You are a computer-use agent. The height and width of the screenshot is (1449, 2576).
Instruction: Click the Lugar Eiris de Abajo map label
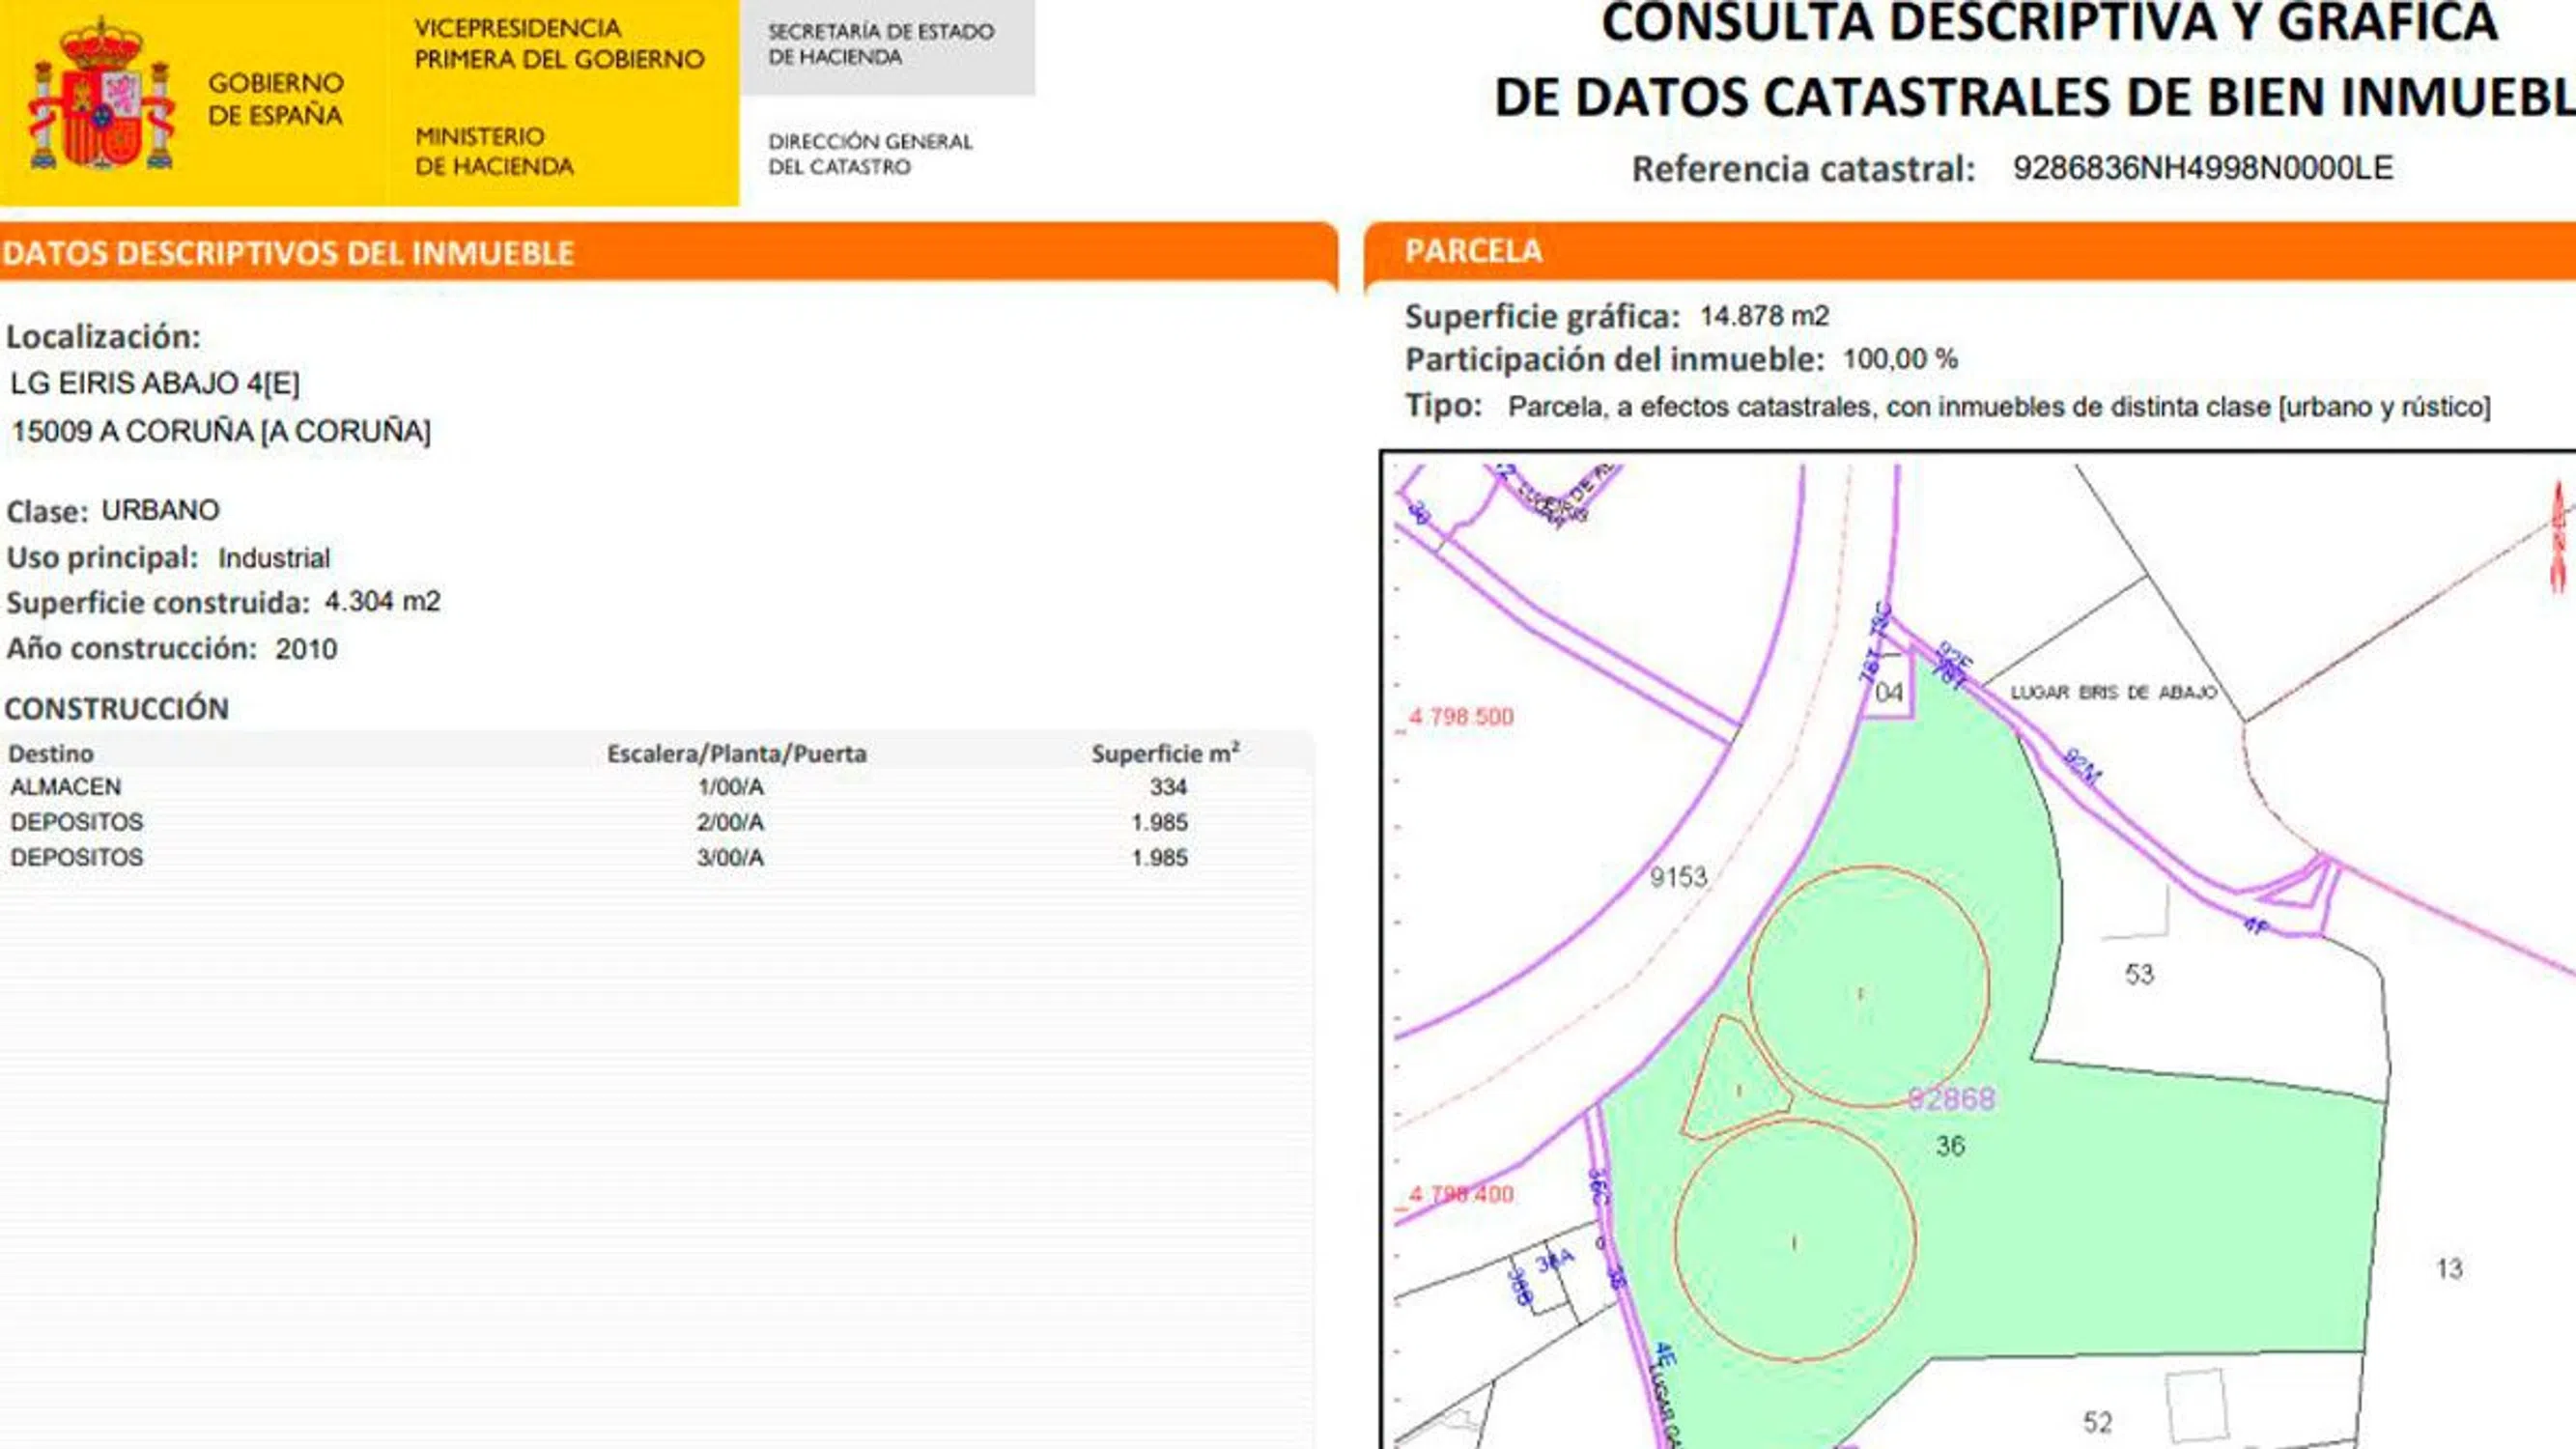tap(2113, 692)
